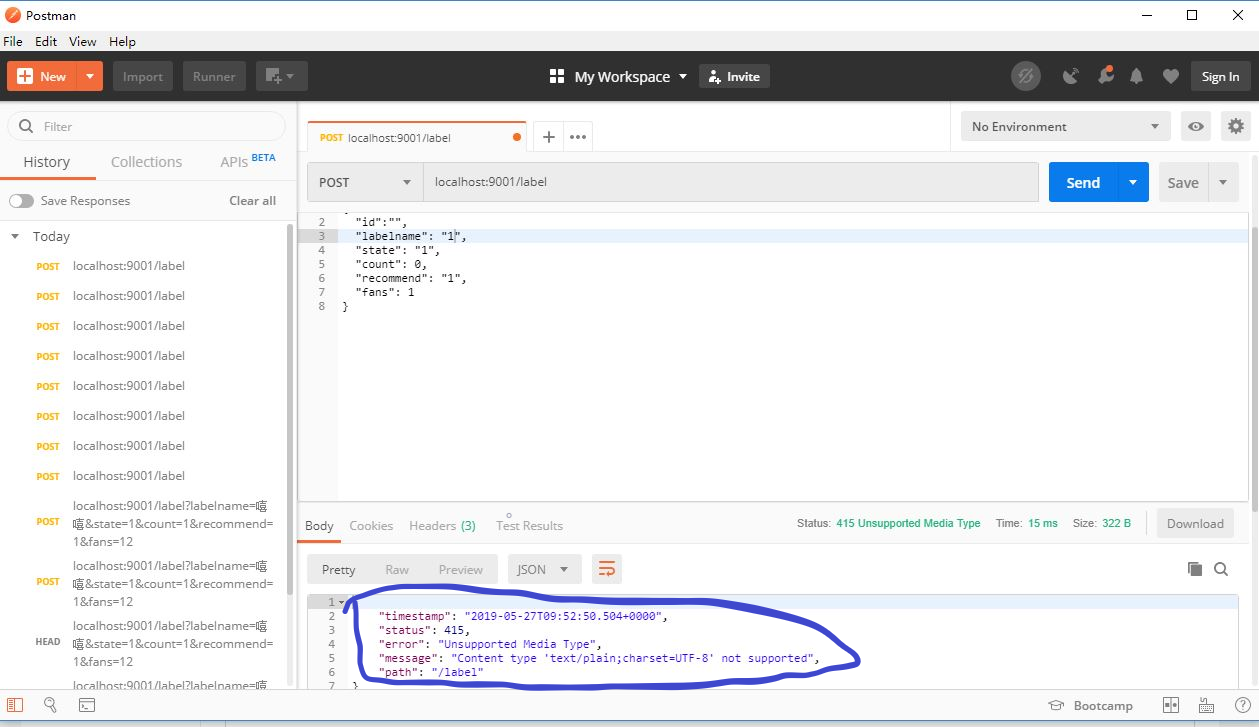Open the New button dropdown arrow
Image resolution: width=1259 pixels, height=727 pixels.
[90, 76]
